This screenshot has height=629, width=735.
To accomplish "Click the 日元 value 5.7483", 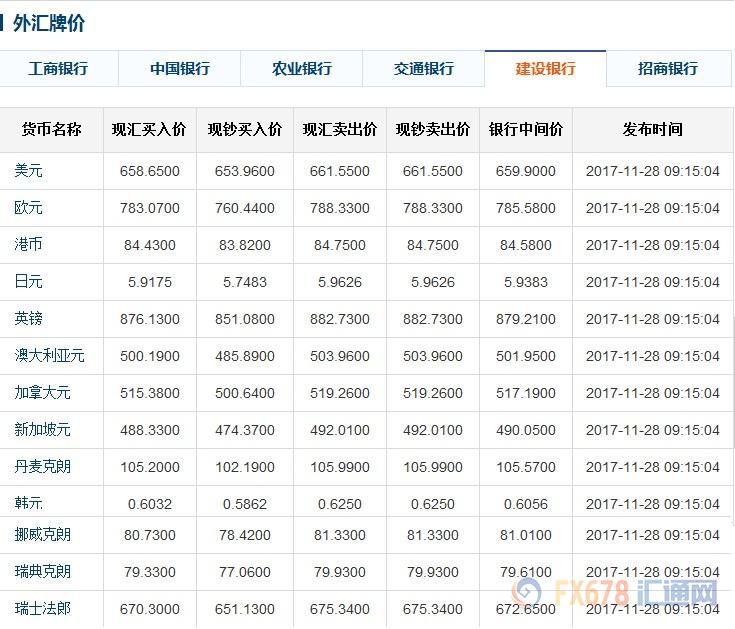I will coord(245,282).
